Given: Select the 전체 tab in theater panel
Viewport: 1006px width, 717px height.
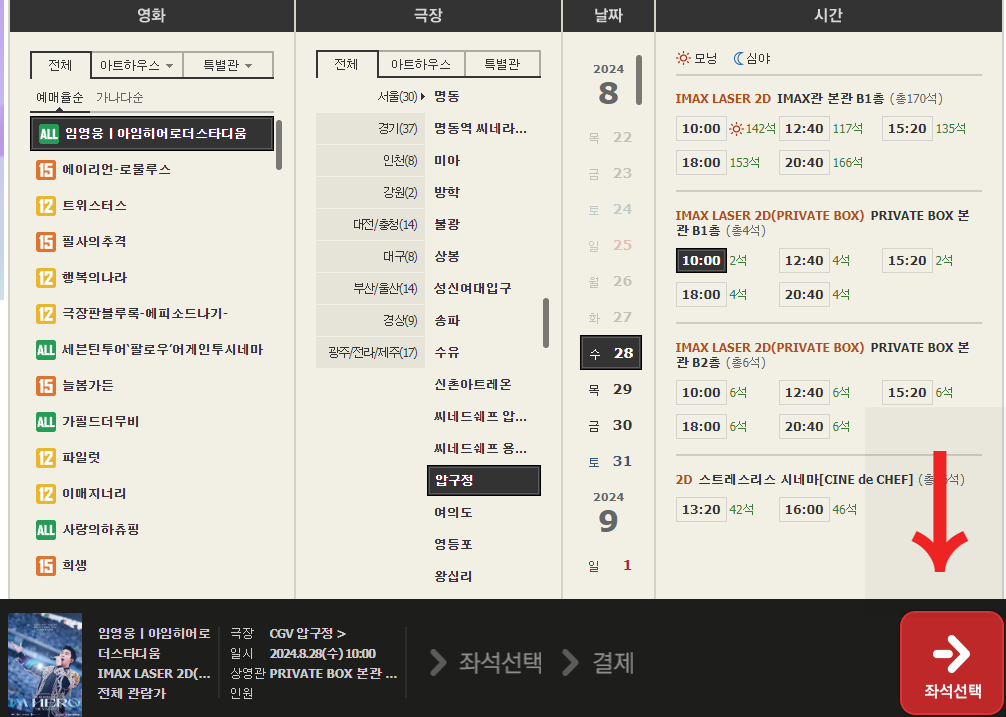Looking at the screenshot, I should 347,64.
